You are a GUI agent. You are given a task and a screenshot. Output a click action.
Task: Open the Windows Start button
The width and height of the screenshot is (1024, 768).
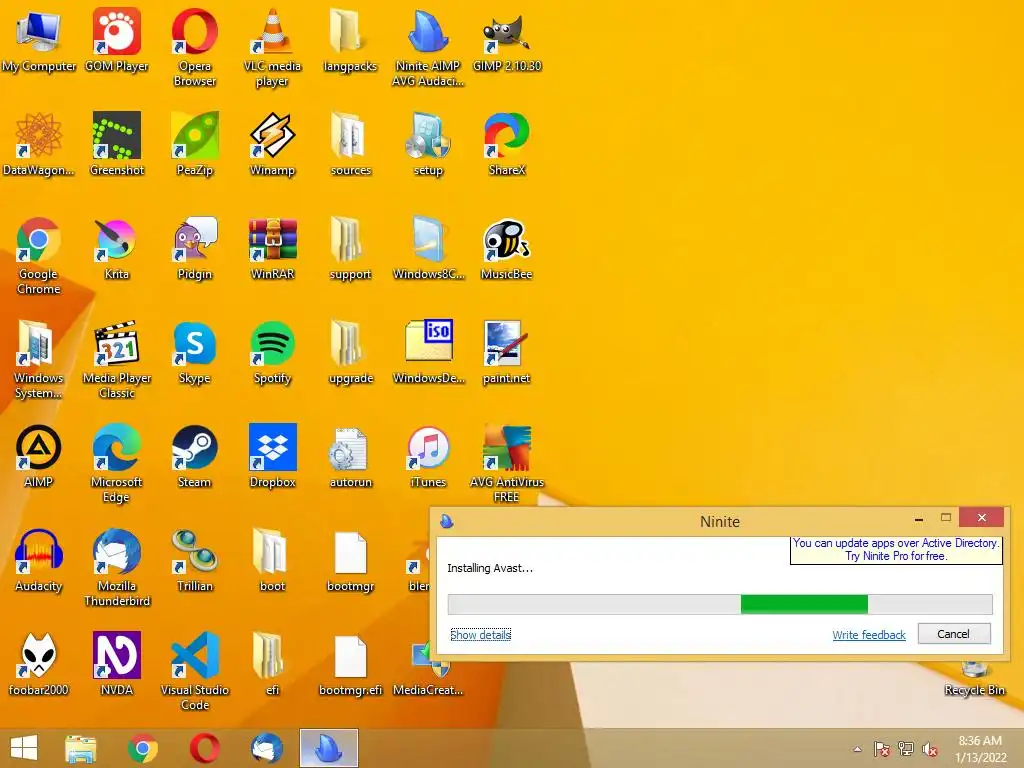tap(24, 748)
